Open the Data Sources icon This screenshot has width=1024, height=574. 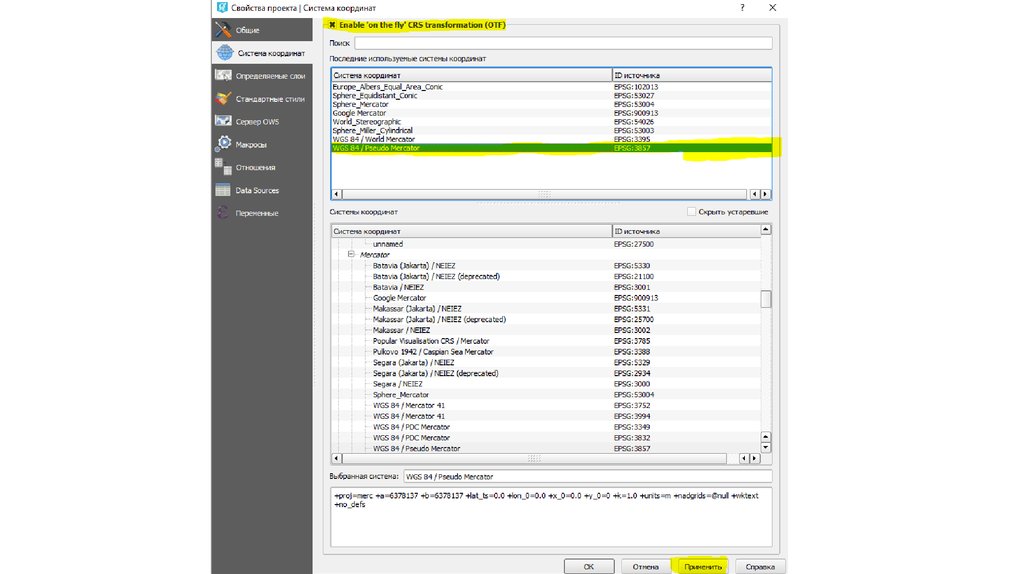click(223, 190)
